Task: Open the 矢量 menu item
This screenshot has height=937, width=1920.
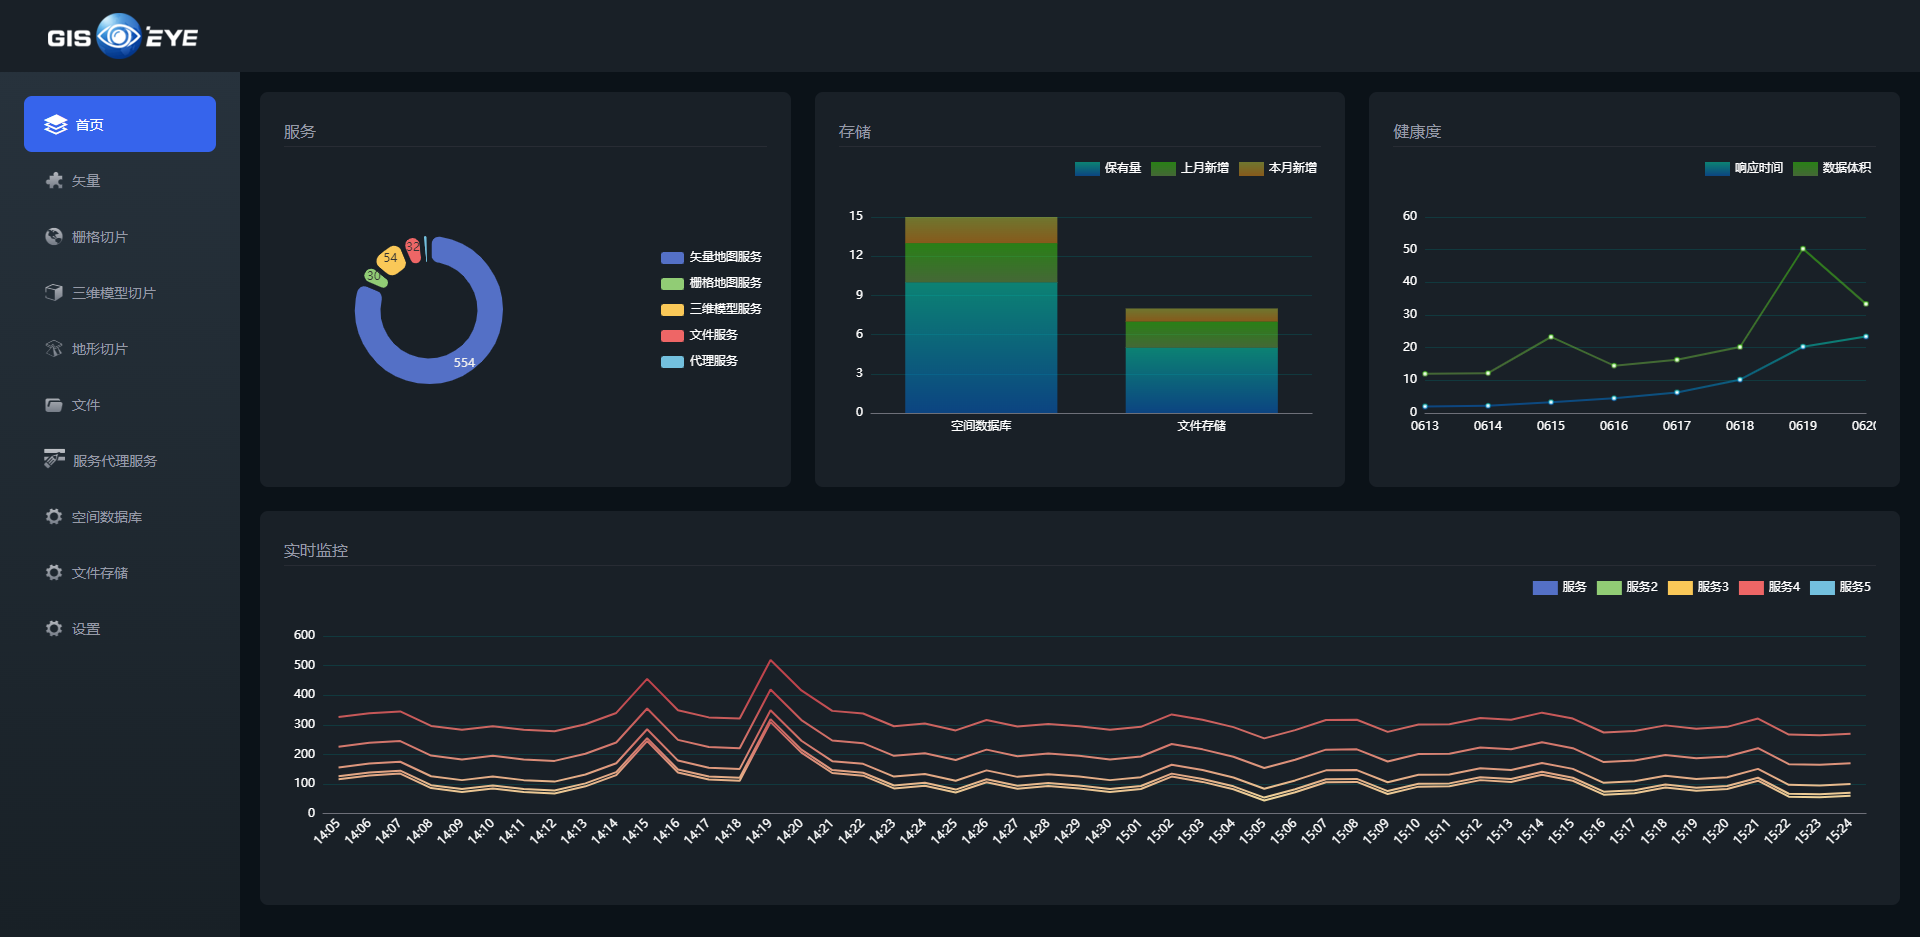Action: coord(120,180)
